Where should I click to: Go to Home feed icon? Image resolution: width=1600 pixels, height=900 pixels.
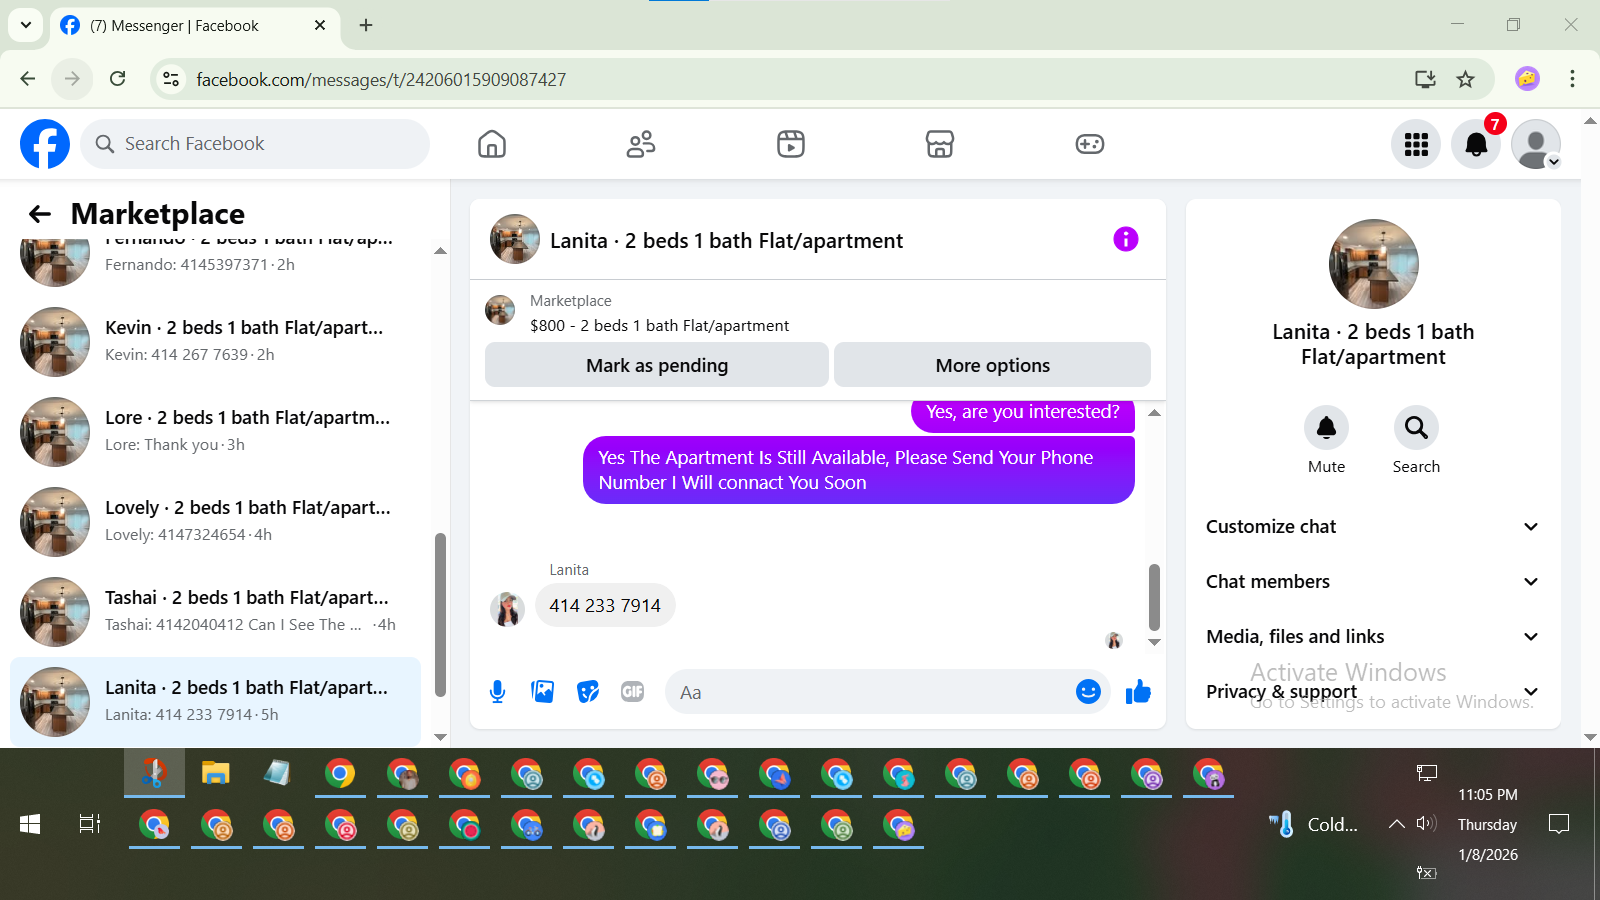492,144
